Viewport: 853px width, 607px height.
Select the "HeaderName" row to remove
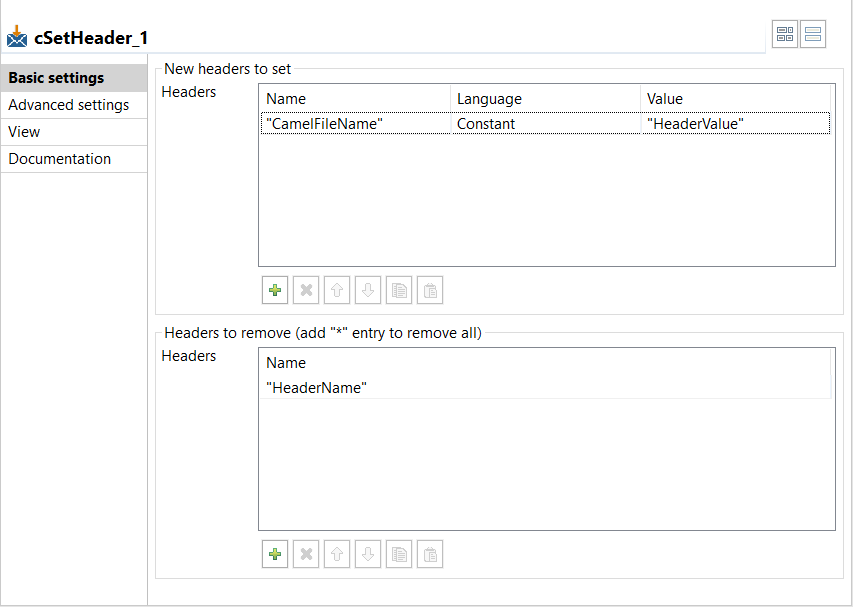316,388
